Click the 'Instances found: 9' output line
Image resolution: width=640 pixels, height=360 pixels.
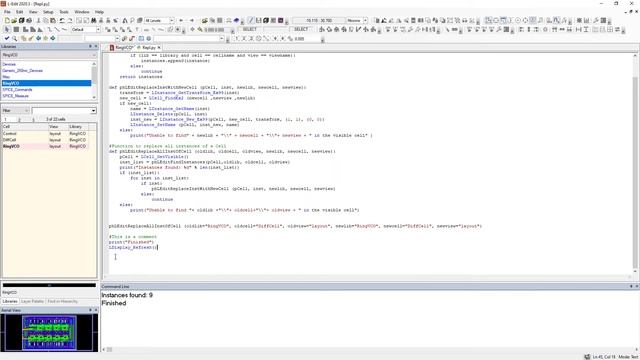coord(127,295)
